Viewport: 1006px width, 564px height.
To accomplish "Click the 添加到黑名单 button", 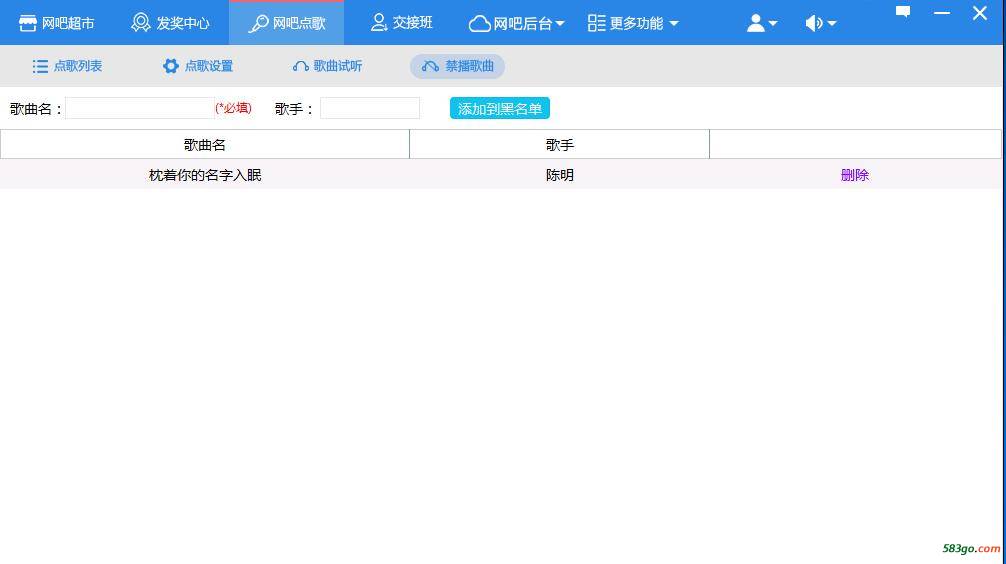I will click(499, 108).
